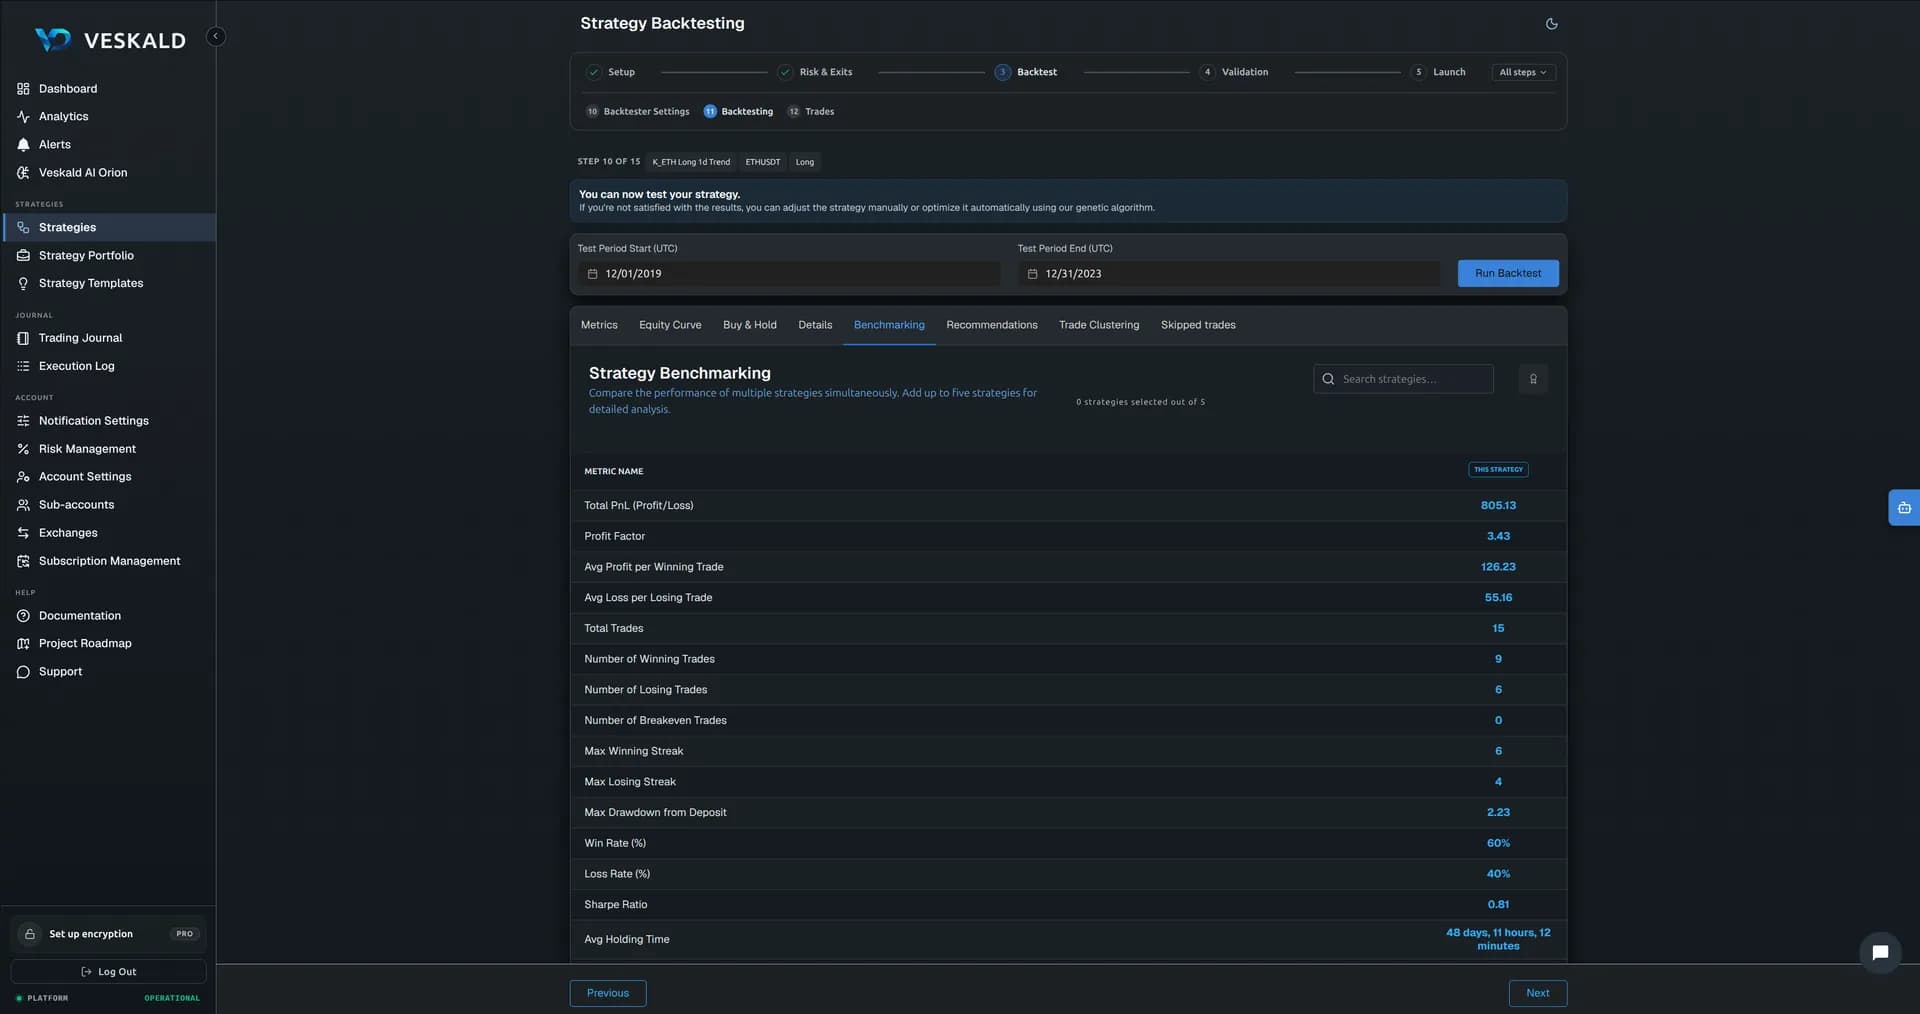Viewport: 1920px width, 1014px height.
Task: Switch to the Recommendations tab
Action: tap(992, 325)
